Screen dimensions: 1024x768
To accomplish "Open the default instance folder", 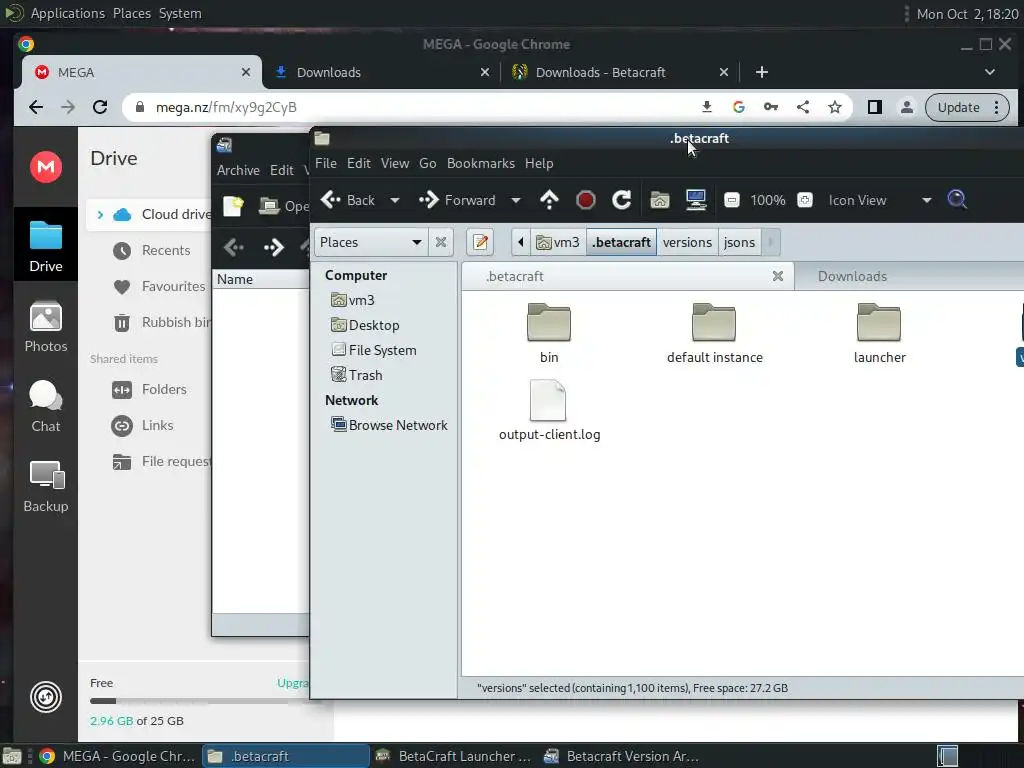I will pos(714,333).
